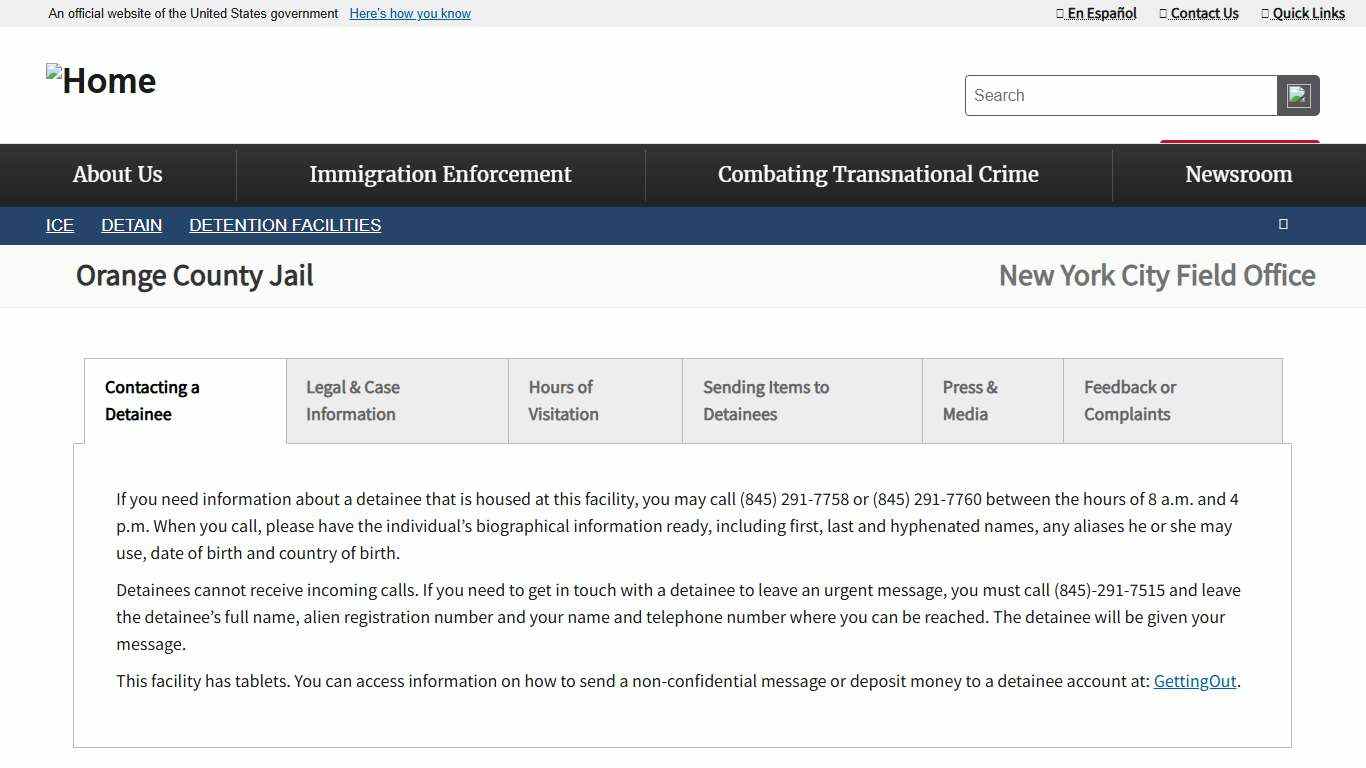The height and width of the screenshot is (768, 1366).
Task: Open the Combating Transnational Crime menu
Action: [878, 174]
